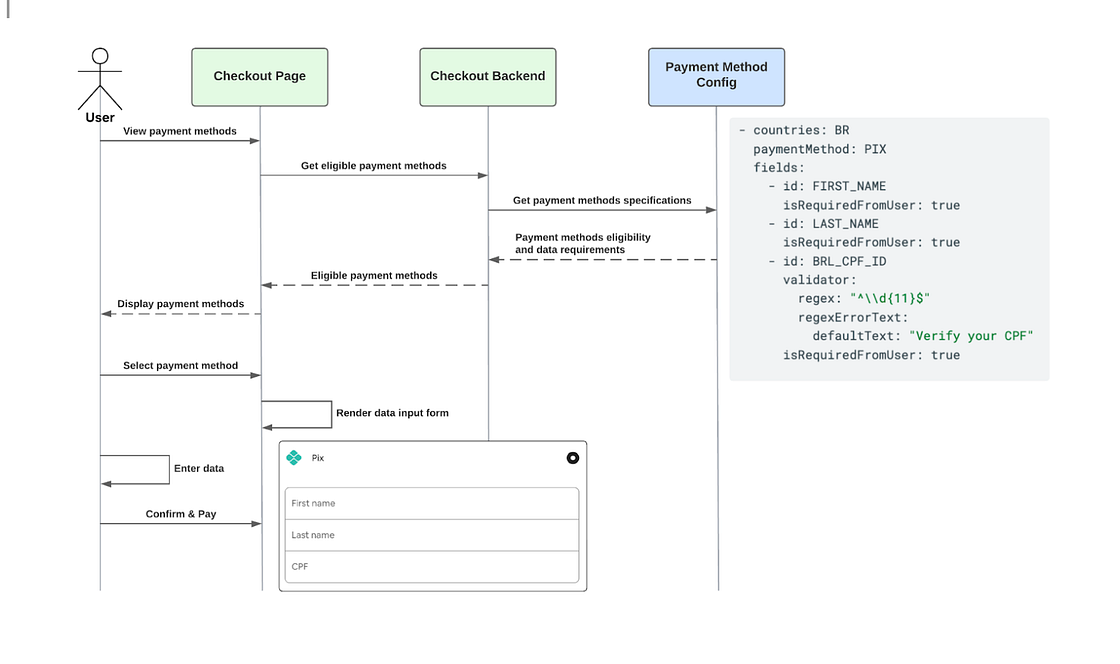
Task: Select the Pix payment radio button
Action: coord(572,458)
